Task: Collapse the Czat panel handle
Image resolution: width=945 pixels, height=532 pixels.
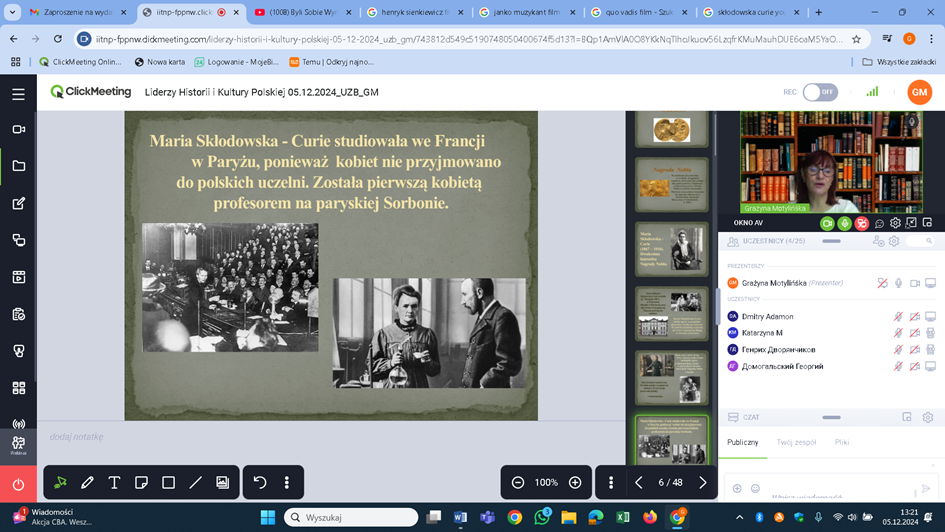Action: [x=831, y=417]
